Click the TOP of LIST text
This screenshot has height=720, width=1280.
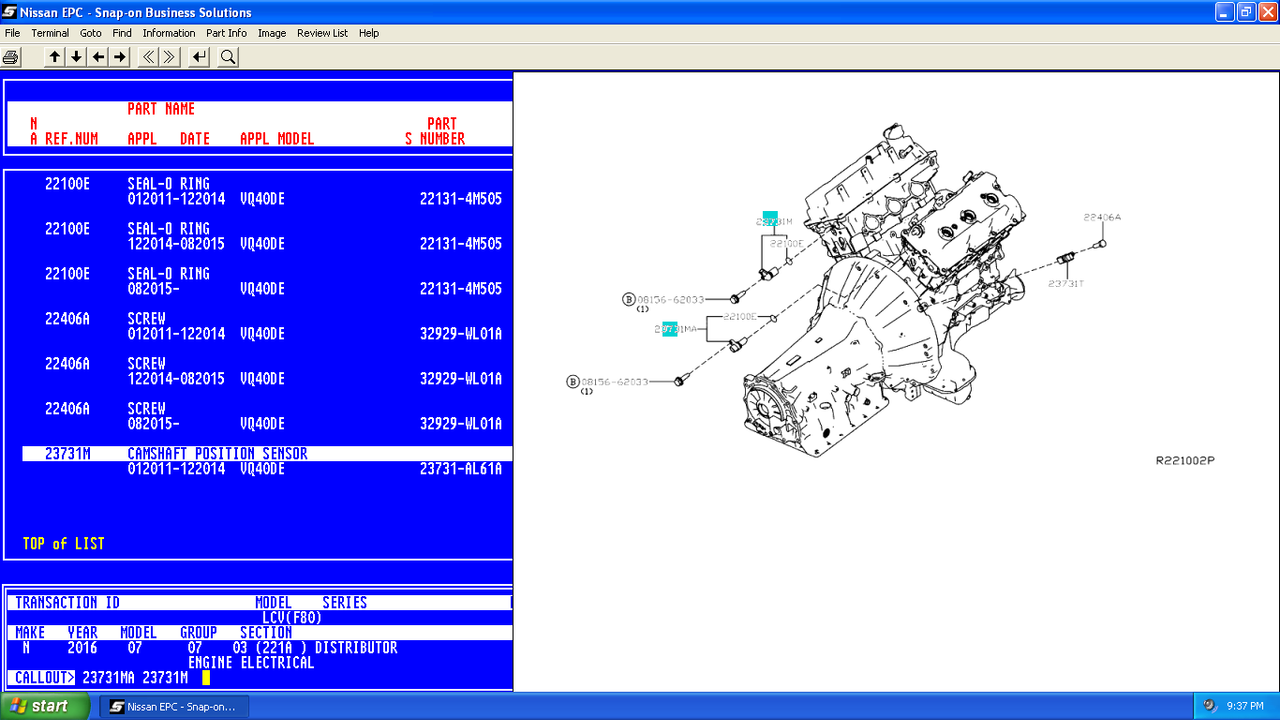pos(63,544)
